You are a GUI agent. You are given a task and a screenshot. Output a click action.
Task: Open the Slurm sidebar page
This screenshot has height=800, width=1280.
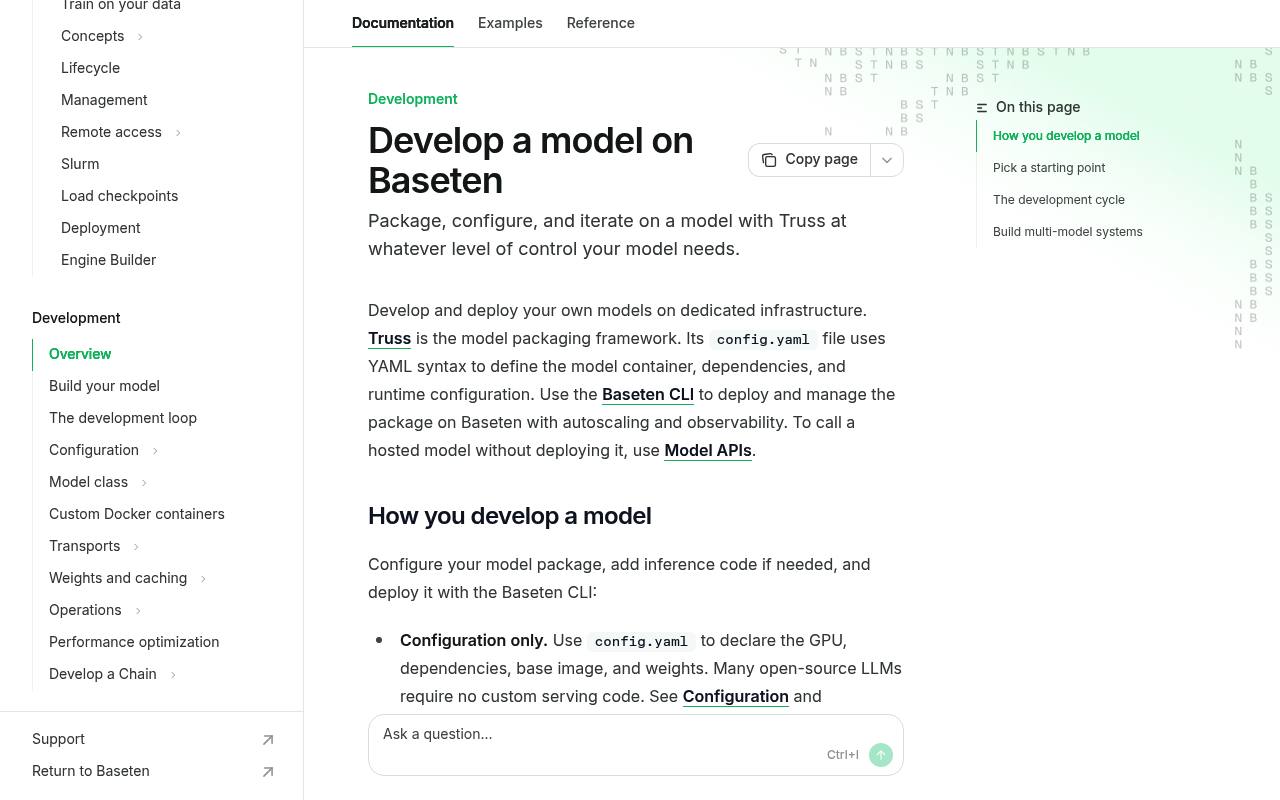pyautogui.click(x=80, y=164)
